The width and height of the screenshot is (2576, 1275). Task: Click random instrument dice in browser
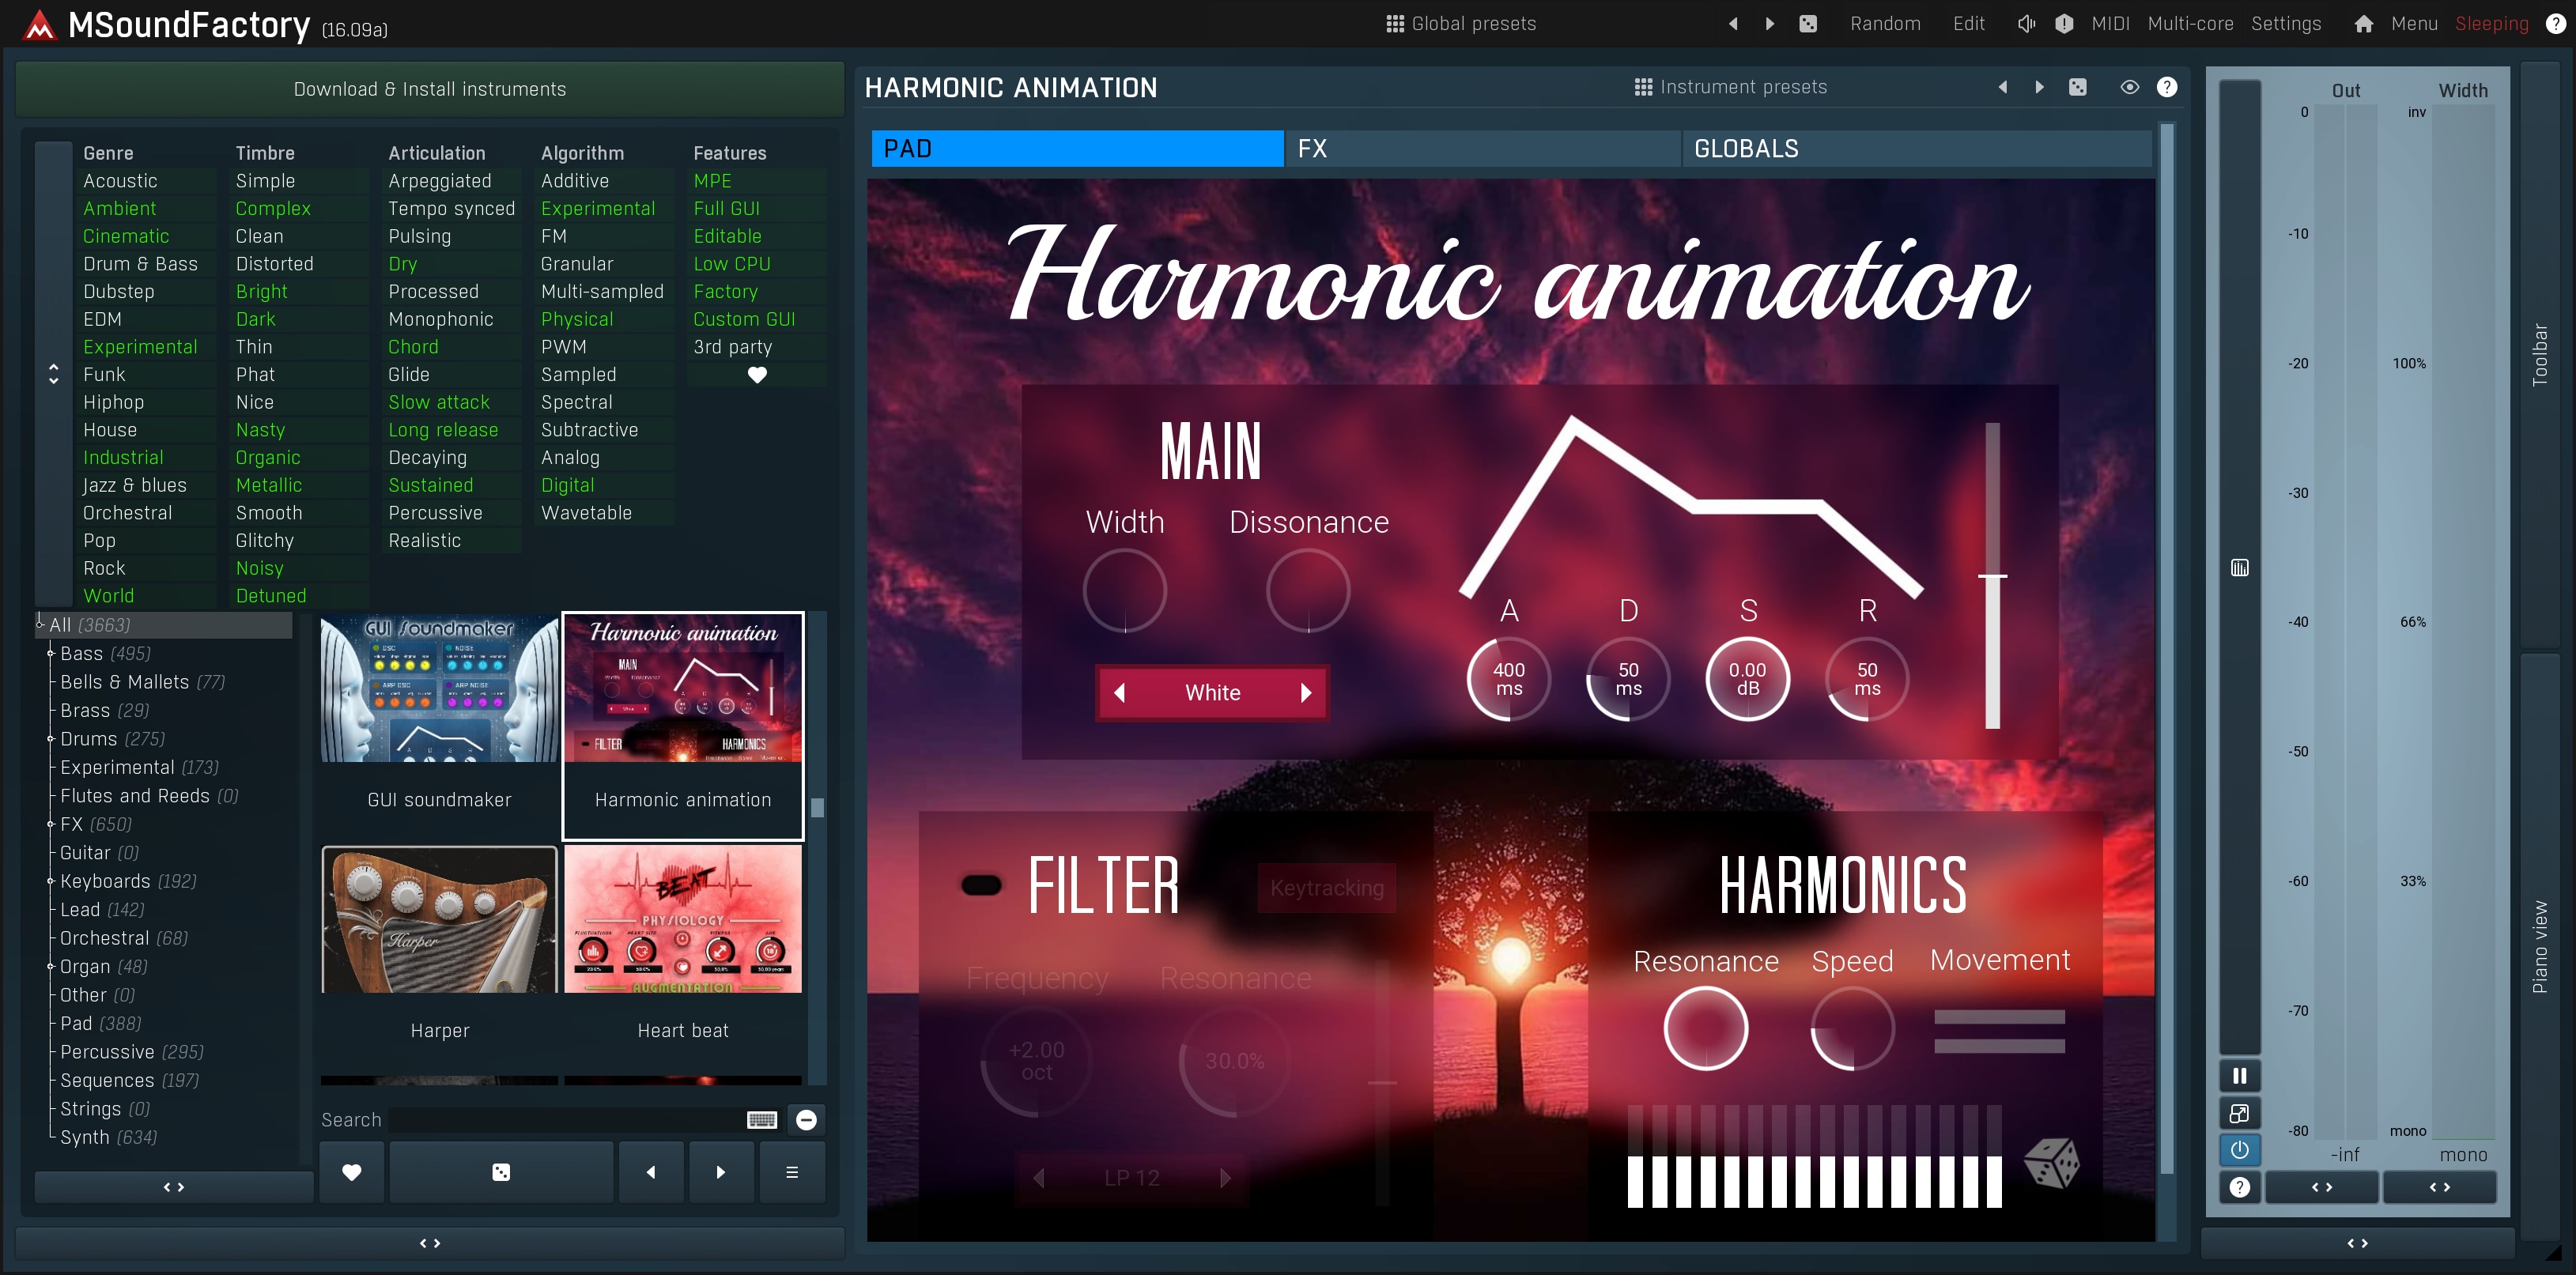pyautogui.click(x=501, y=1172)
